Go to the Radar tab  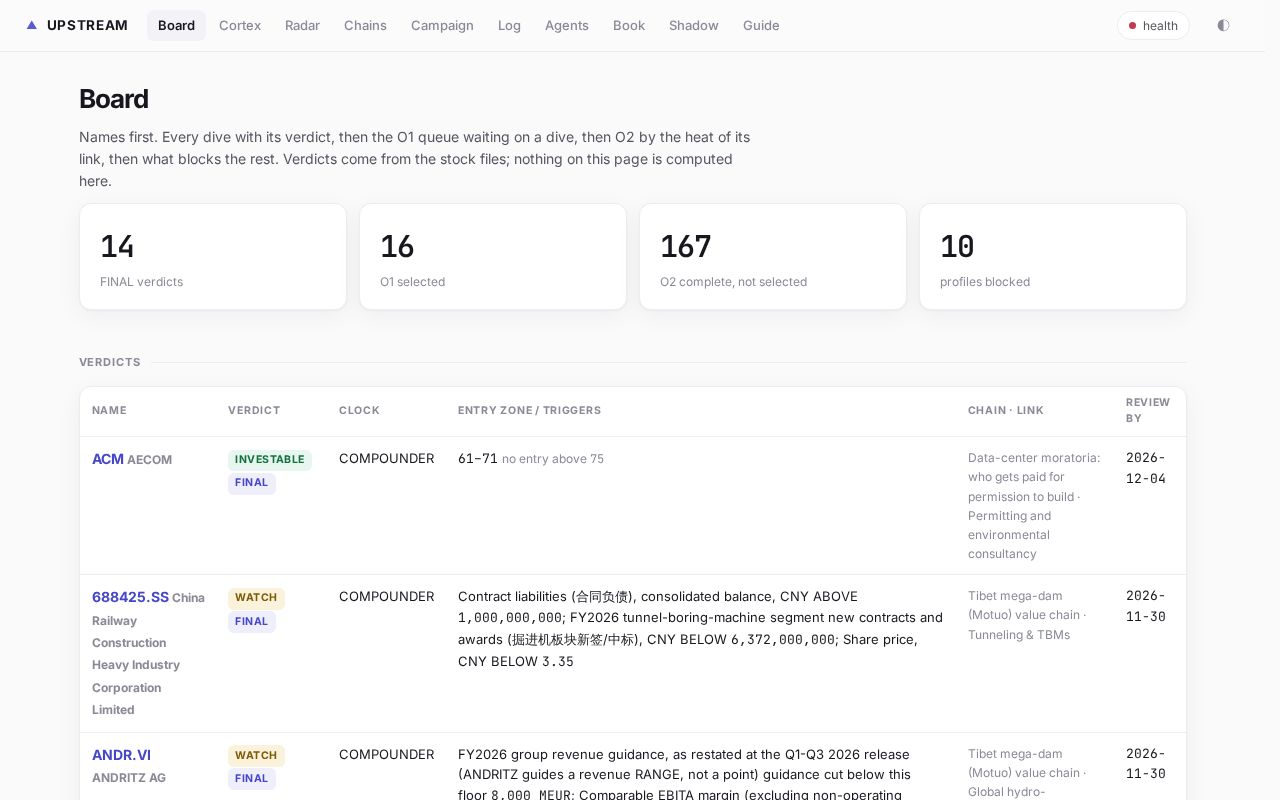[302, 25]
